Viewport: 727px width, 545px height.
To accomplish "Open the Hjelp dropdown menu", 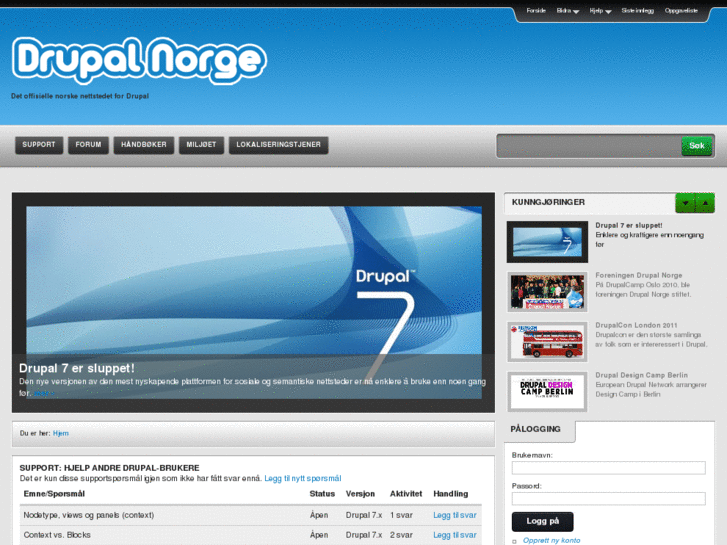I will tap(600, 11).
